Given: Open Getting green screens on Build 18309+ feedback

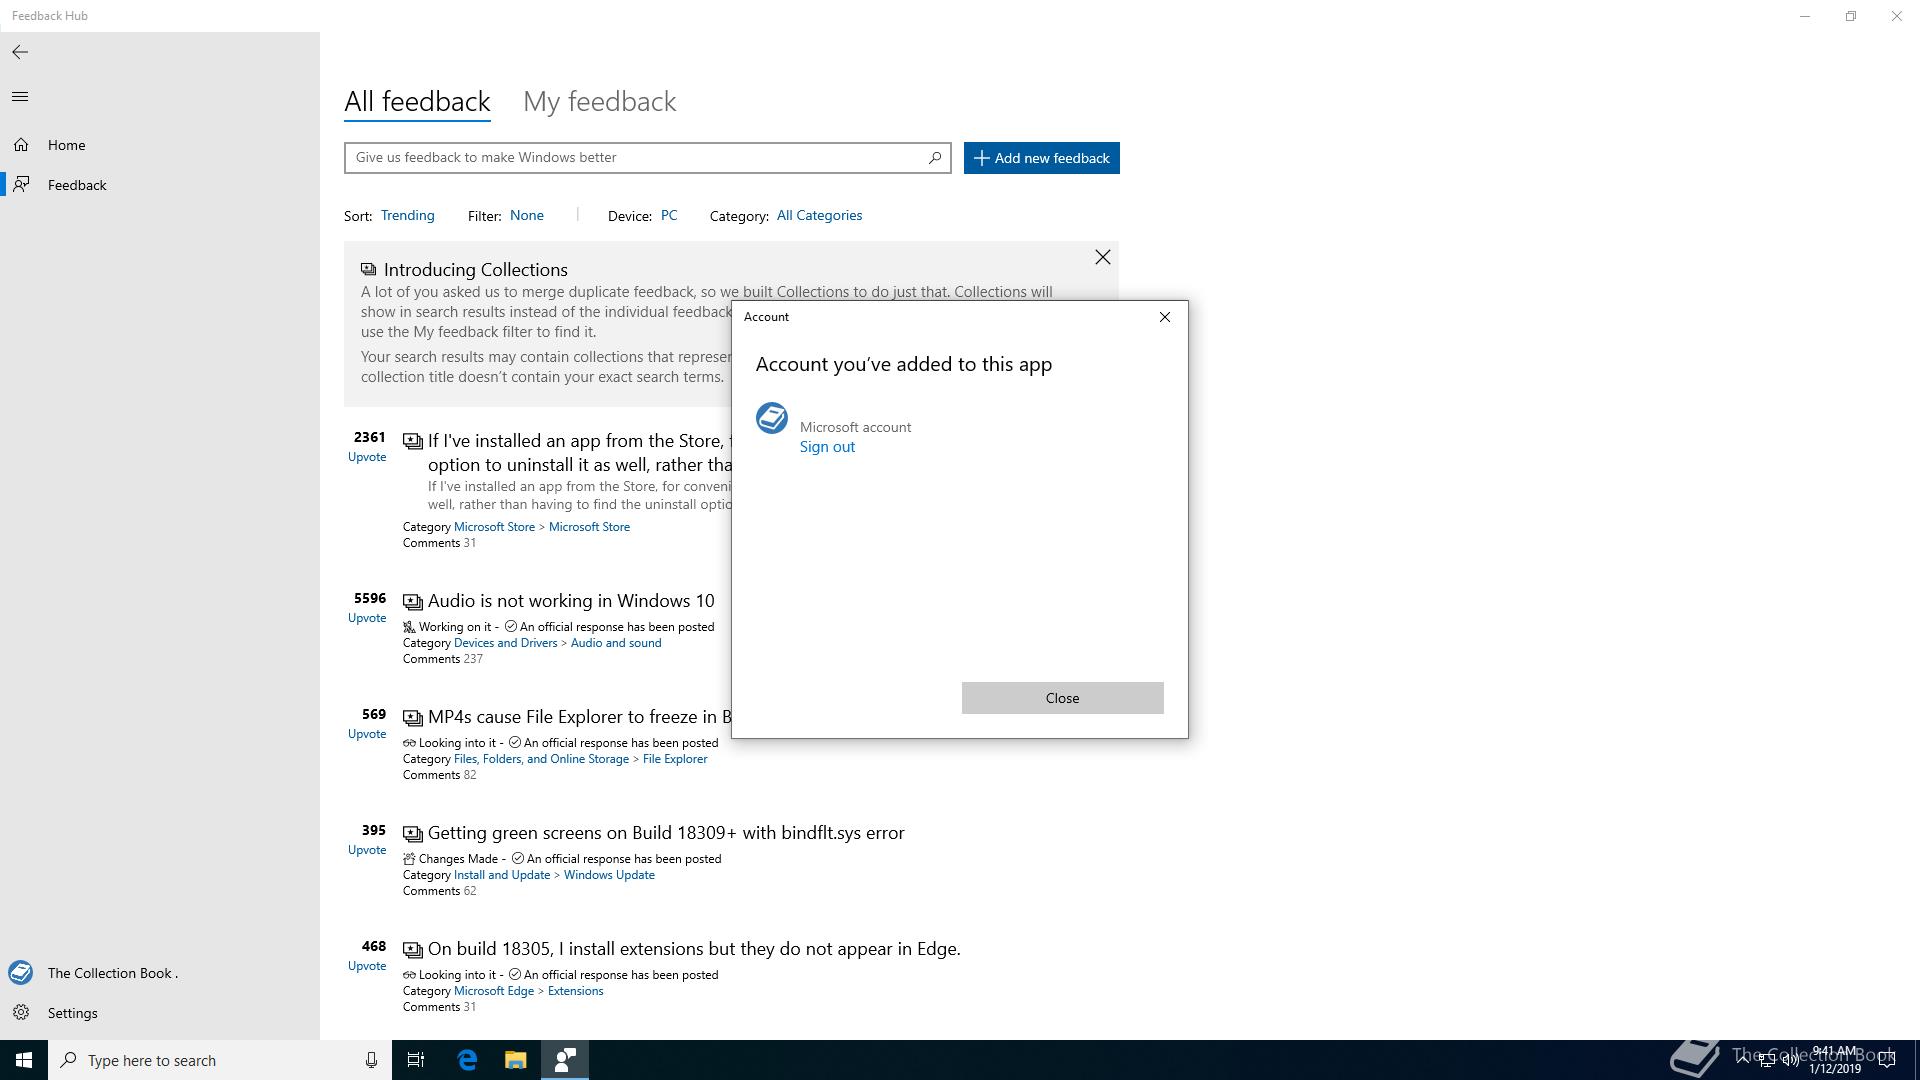Looking at the screenshot, I should (666, 833).
